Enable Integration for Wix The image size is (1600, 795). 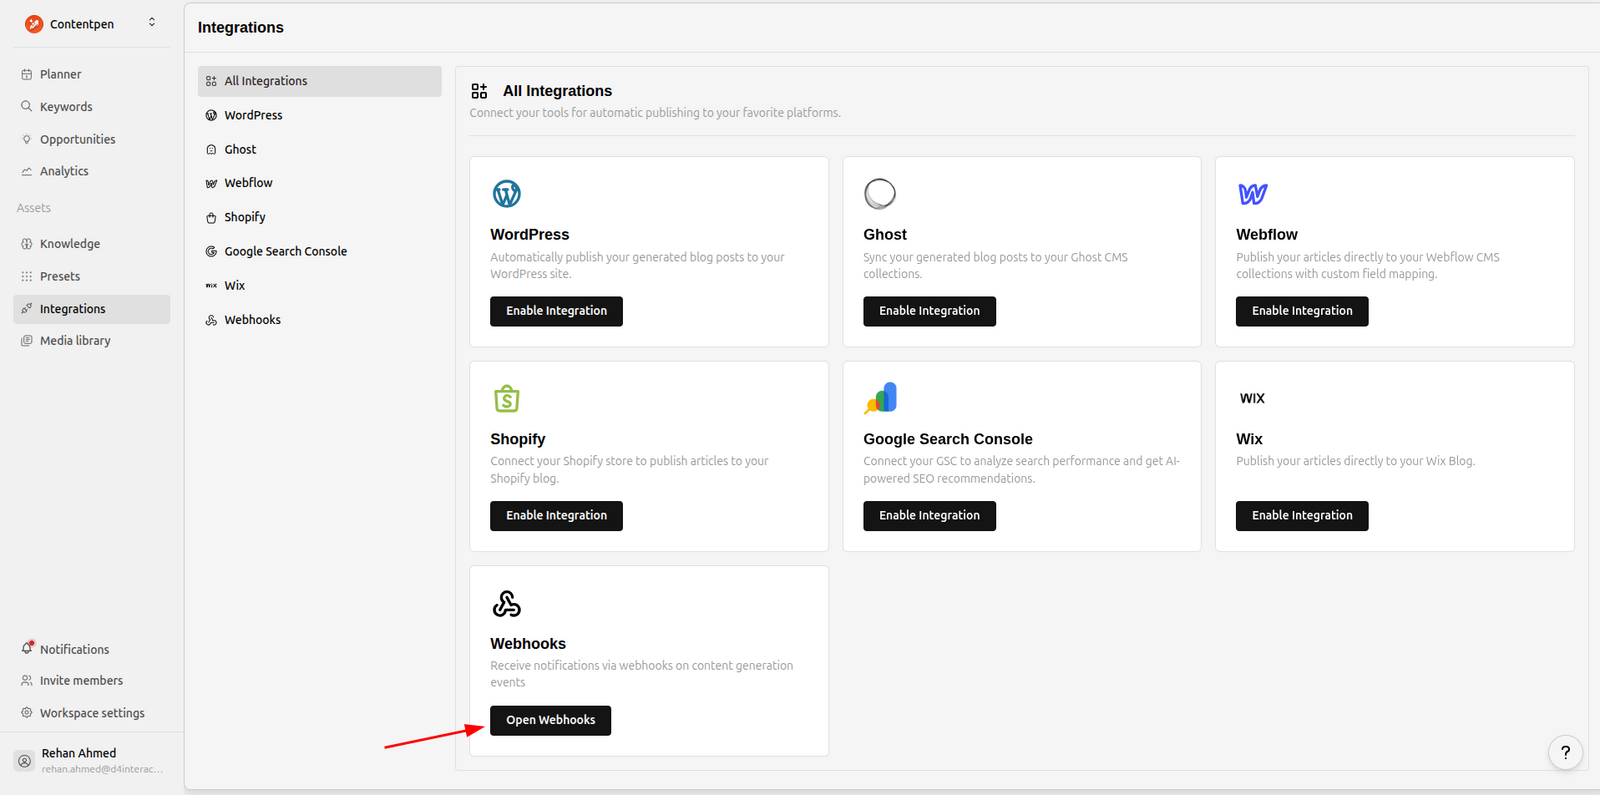(x=1301, y=516)
